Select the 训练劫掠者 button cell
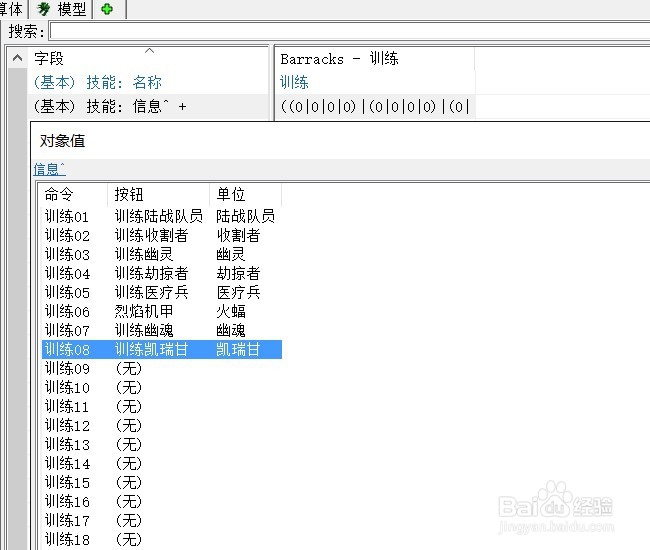This screenshot has width=650, height=550. 151,274
